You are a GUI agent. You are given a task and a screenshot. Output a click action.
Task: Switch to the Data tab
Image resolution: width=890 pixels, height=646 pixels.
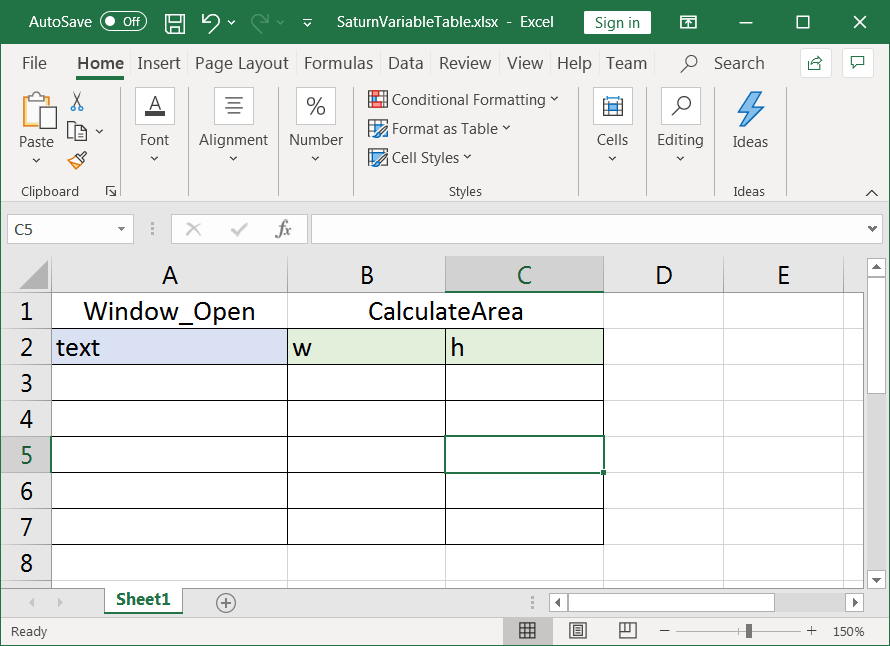(405, 63)
